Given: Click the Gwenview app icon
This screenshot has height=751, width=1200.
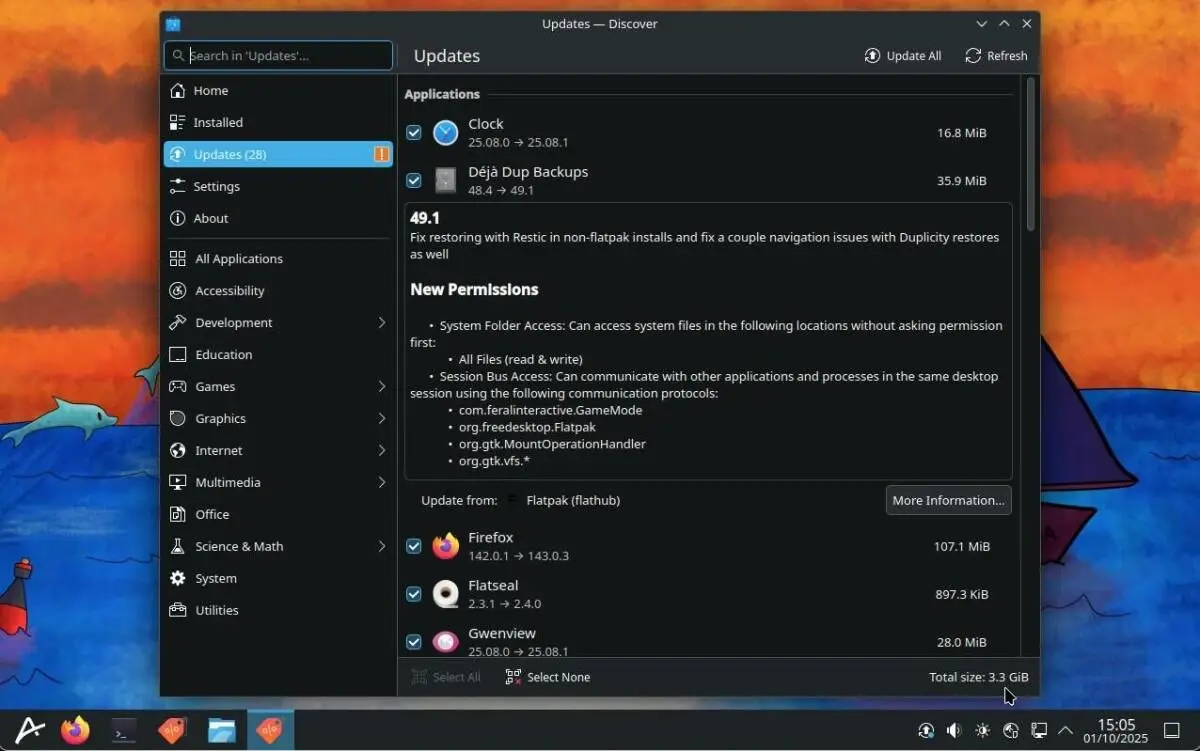Looking at the screenshot, I should (x=445, y=642).
